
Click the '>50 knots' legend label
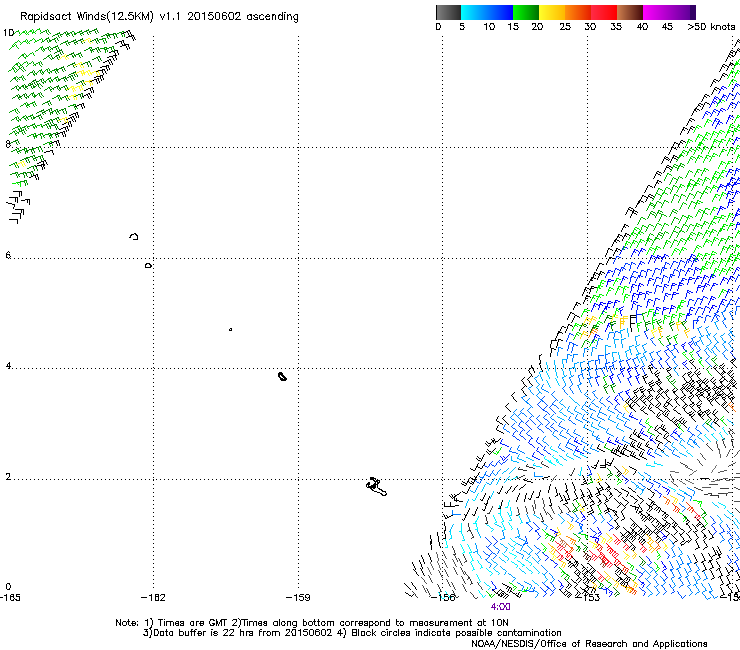click(x=712, y=27)
